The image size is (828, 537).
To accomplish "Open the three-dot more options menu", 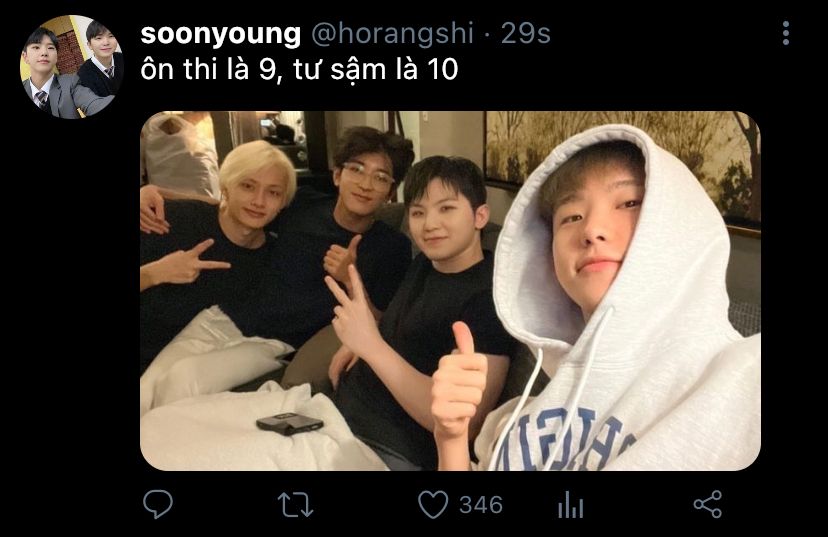I will [786, 33].
